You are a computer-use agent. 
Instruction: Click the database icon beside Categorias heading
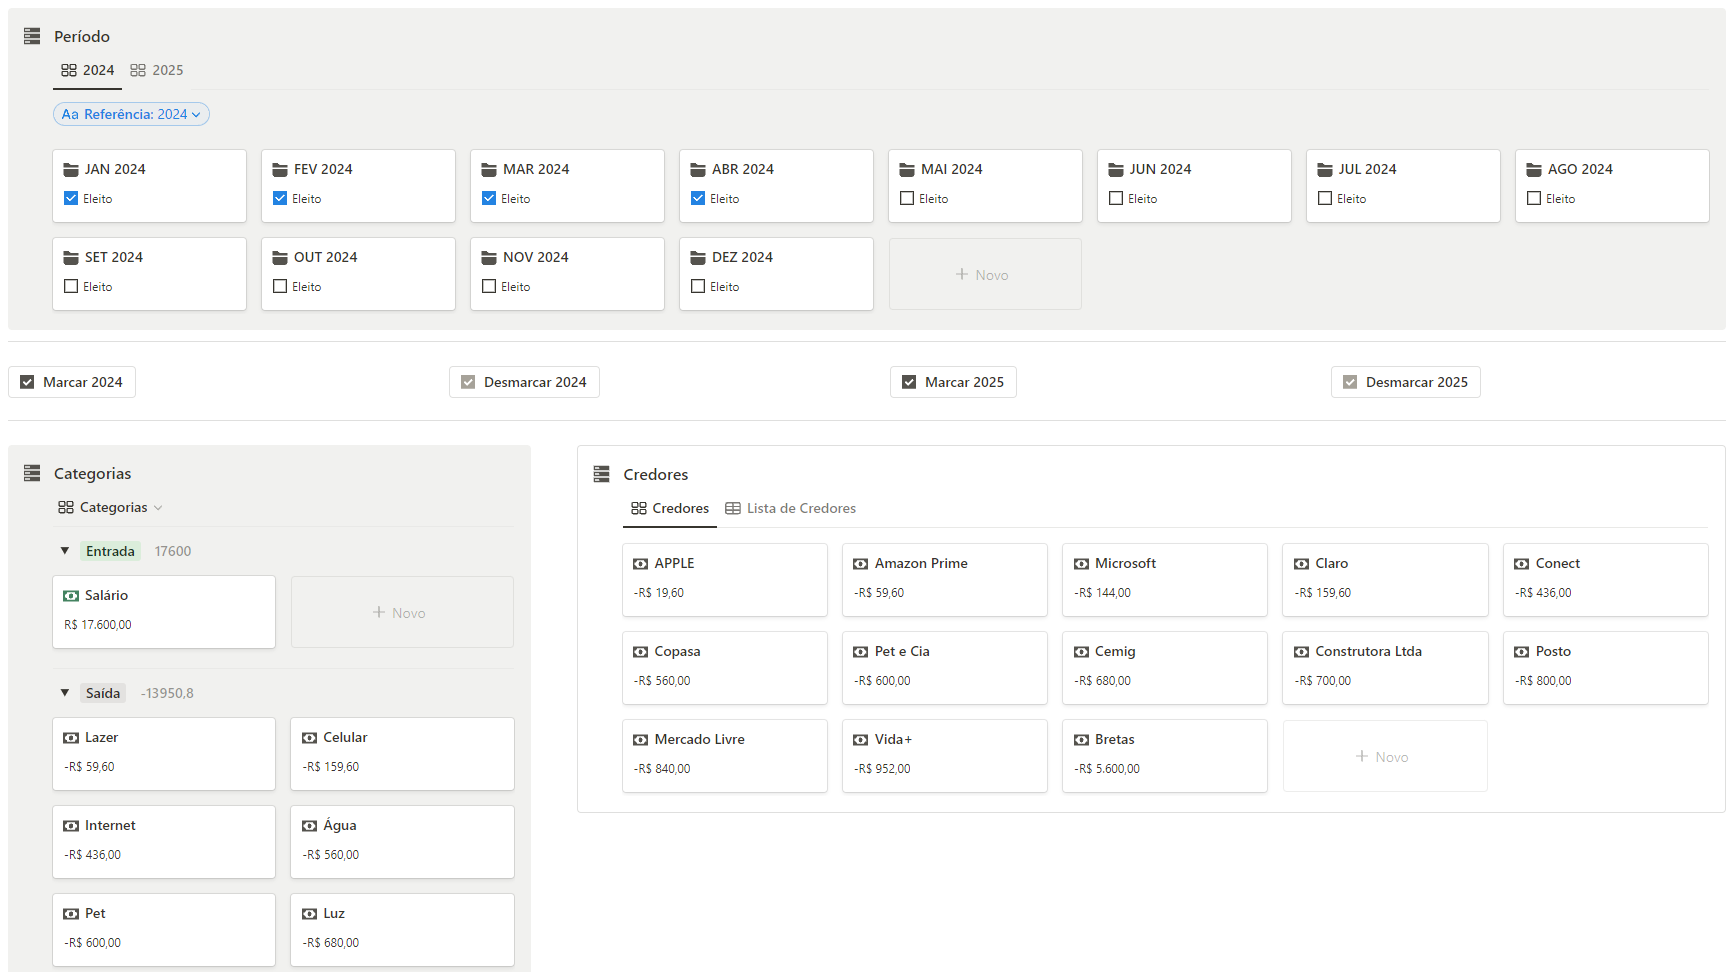point(32,473)
